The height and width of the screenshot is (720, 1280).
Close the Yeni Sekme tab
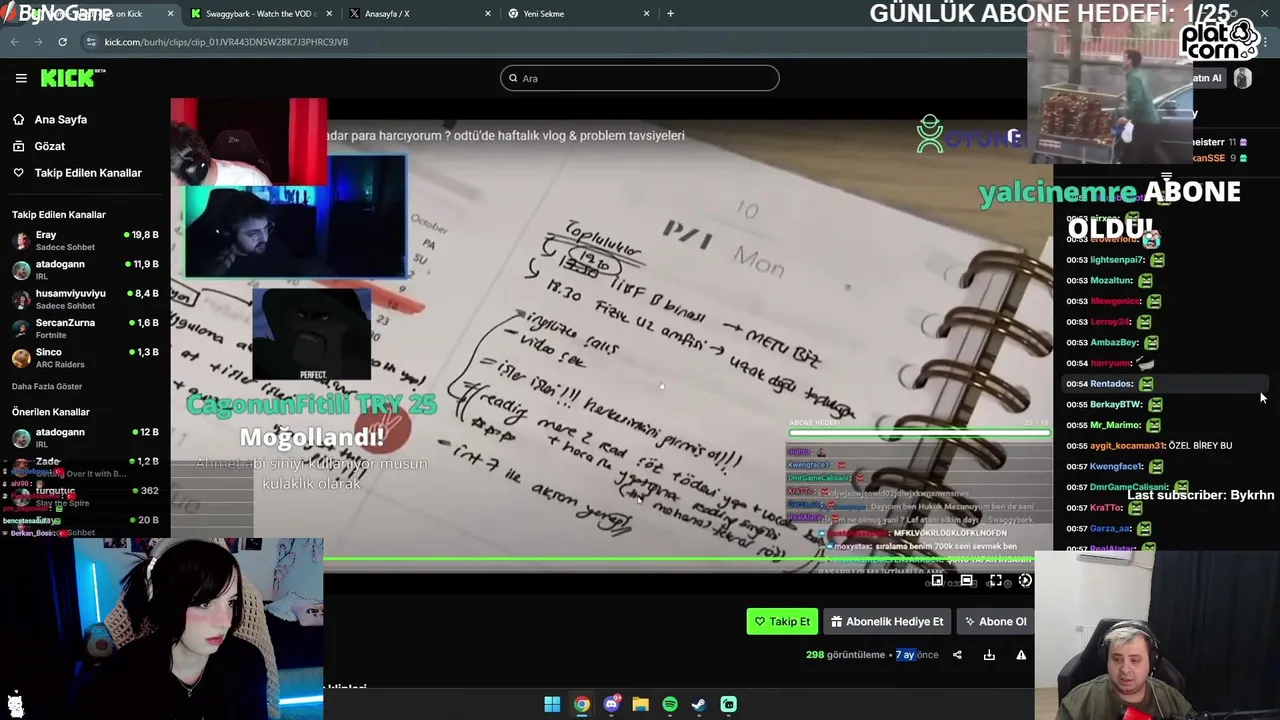coord(646,14)
